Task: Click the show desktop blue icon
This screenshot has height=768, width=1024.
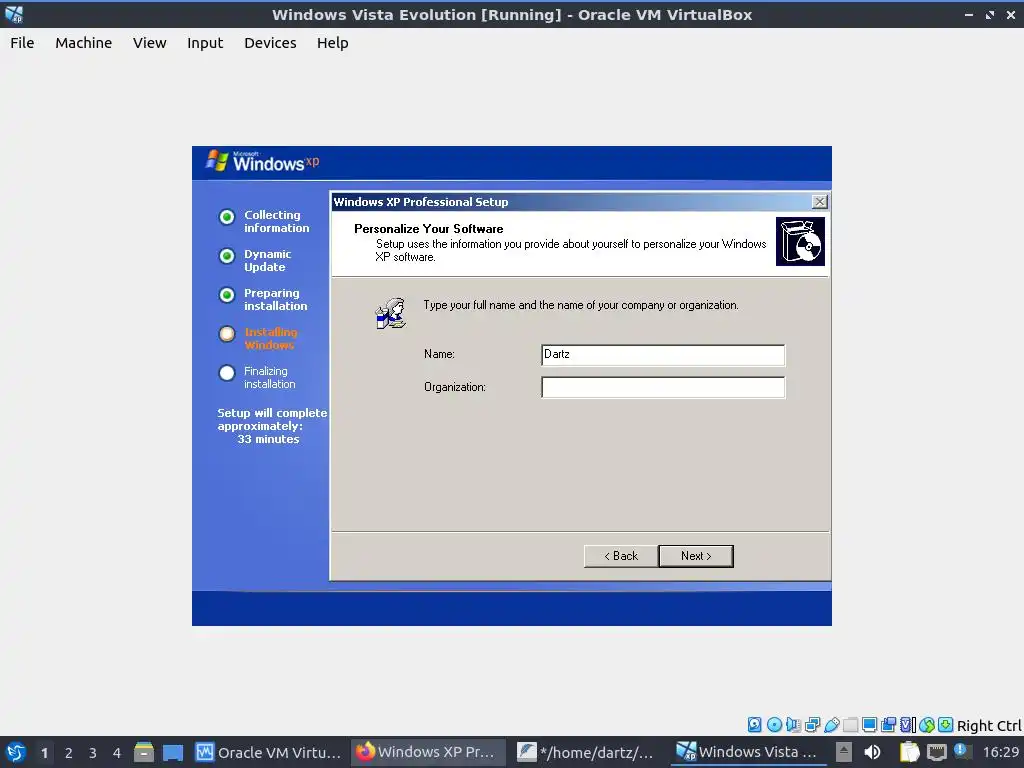Action: [173, 752]
